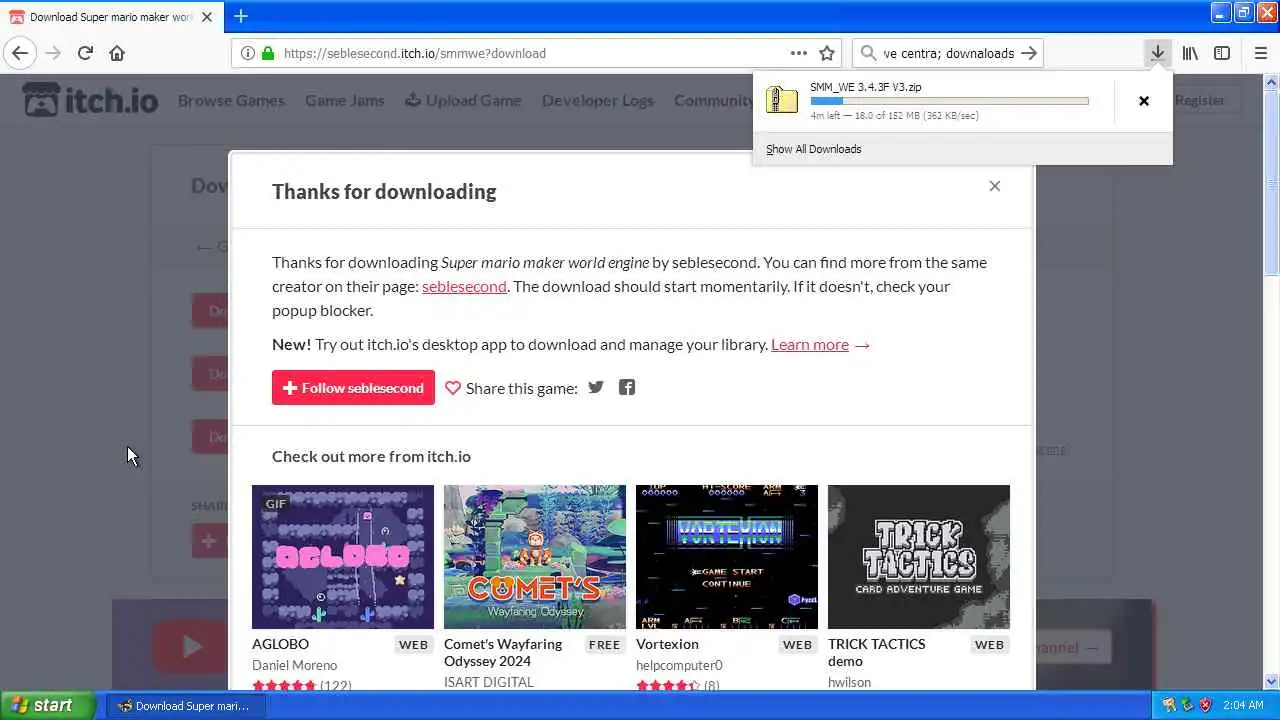This screenshot has width=1280, height=720.
Task: Click the Learn more link
Action: point(810,344)
